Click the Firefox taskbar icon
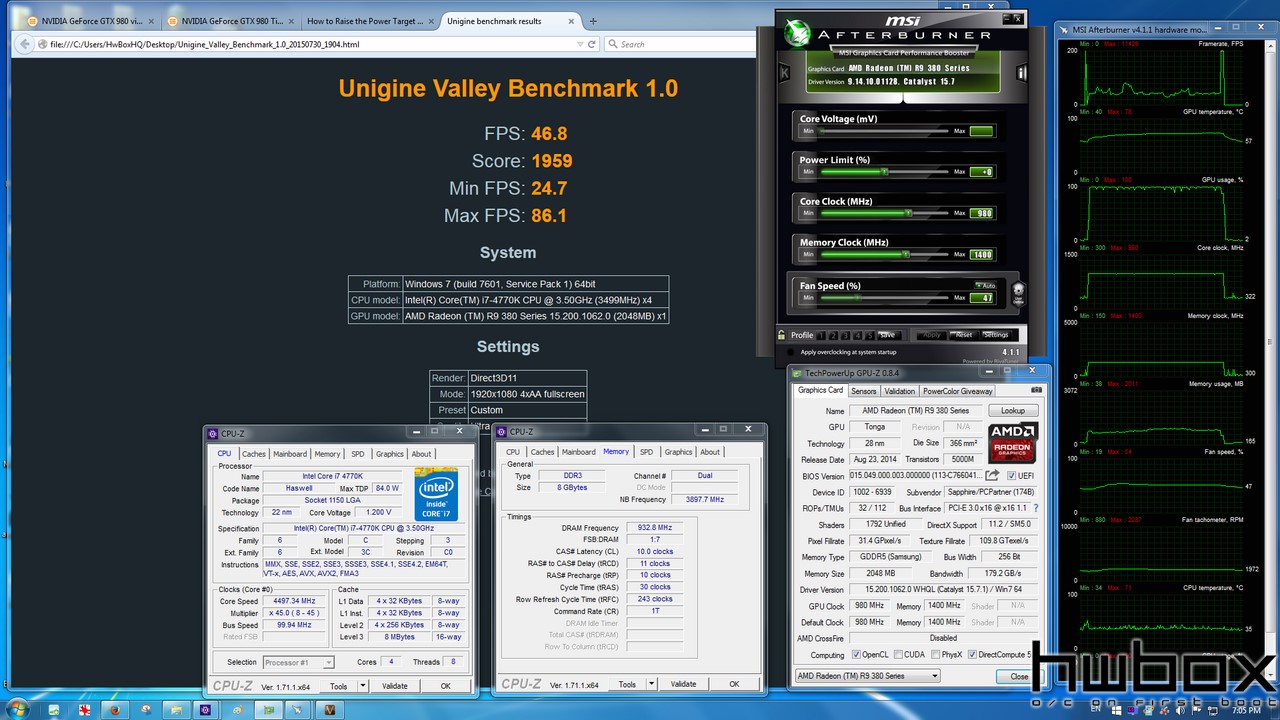This screenshot has width=1280, height=720. pos(115,709)
